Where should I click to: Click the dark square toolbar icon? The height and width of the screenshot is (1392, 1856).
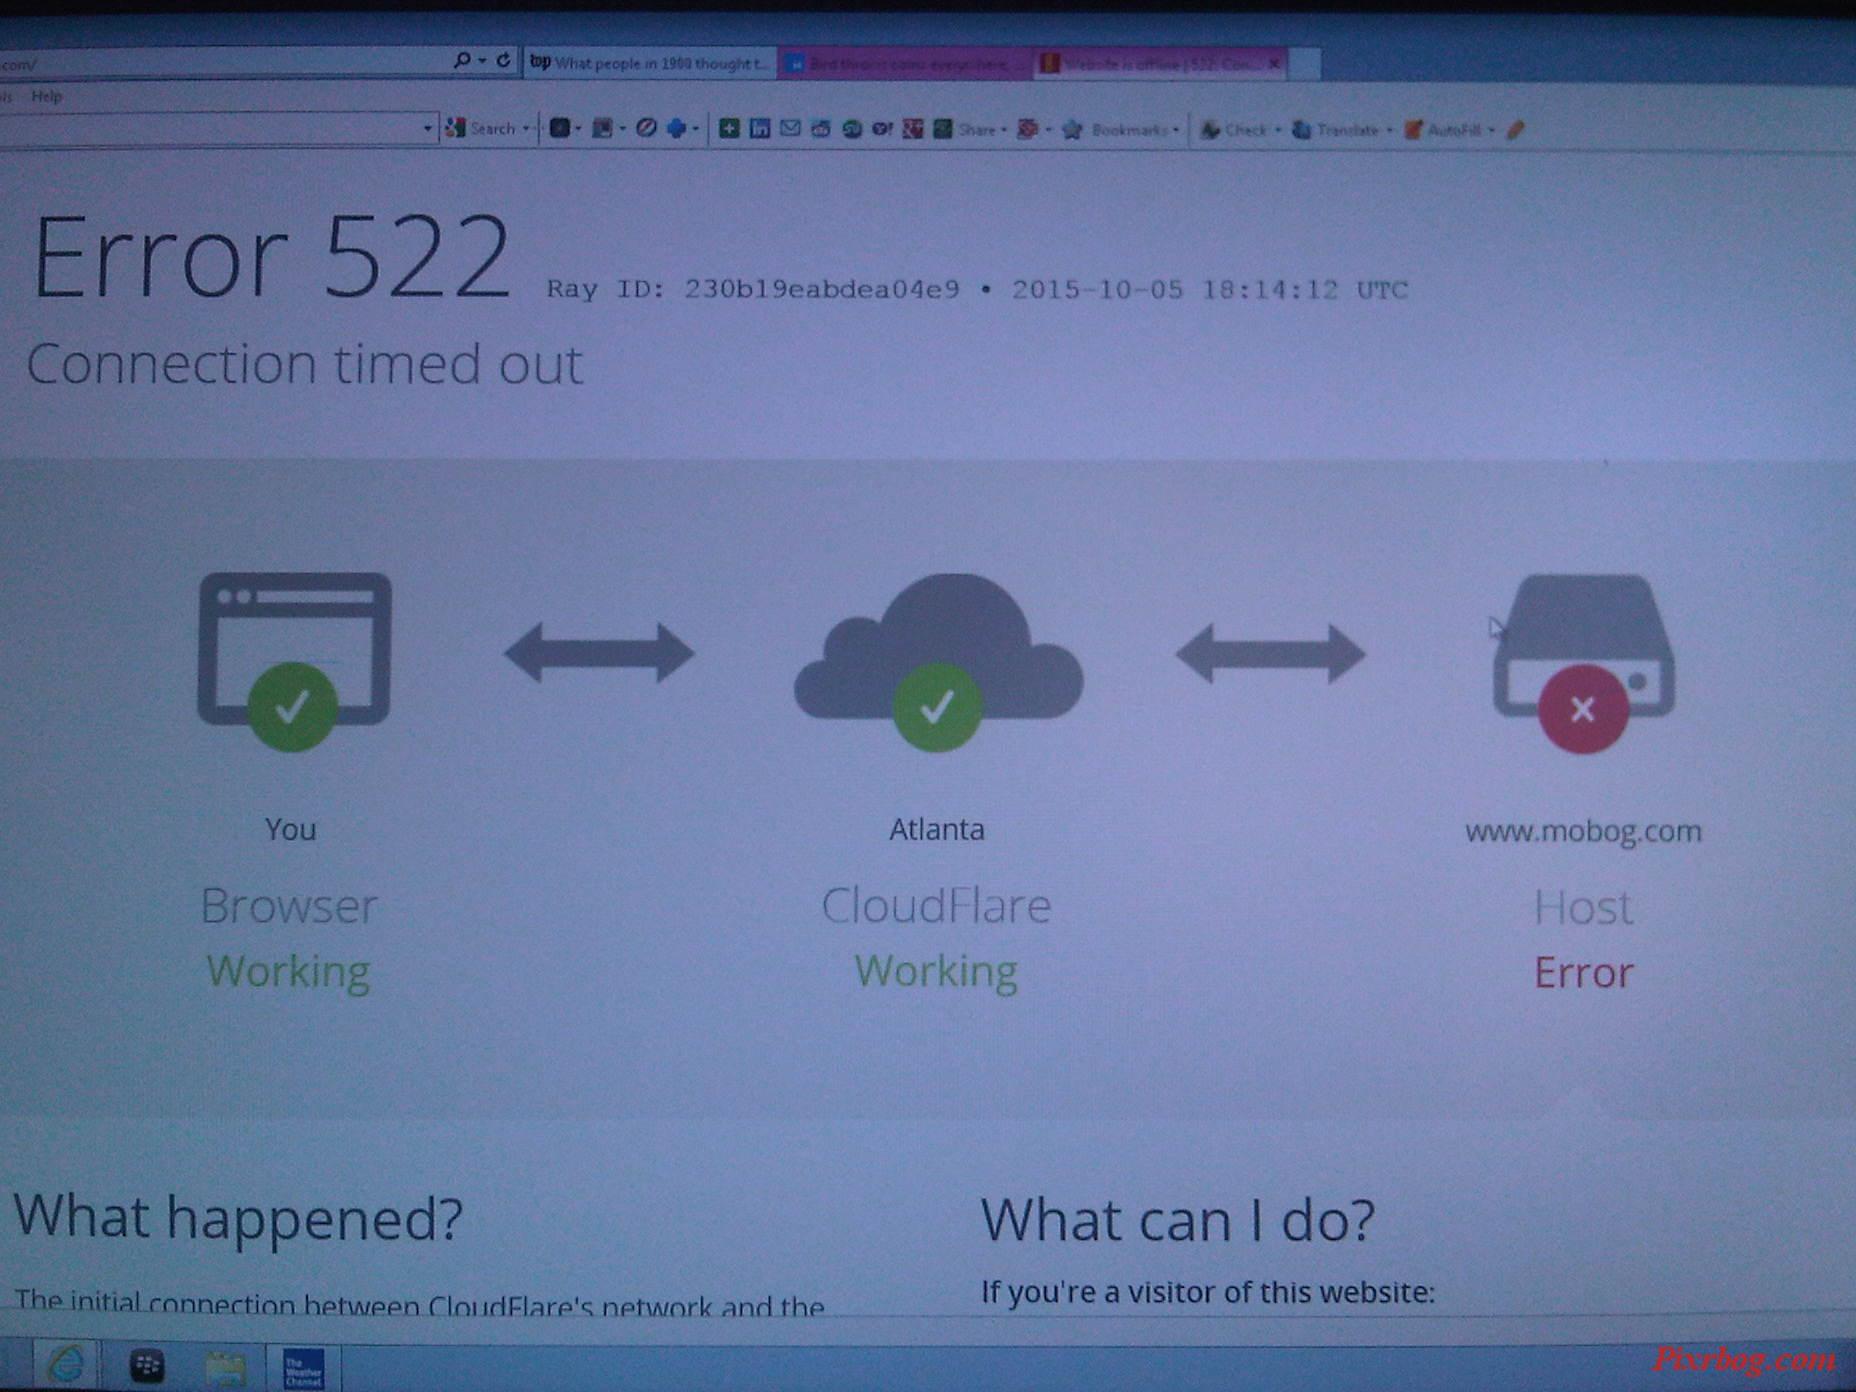tap(560, 128)
